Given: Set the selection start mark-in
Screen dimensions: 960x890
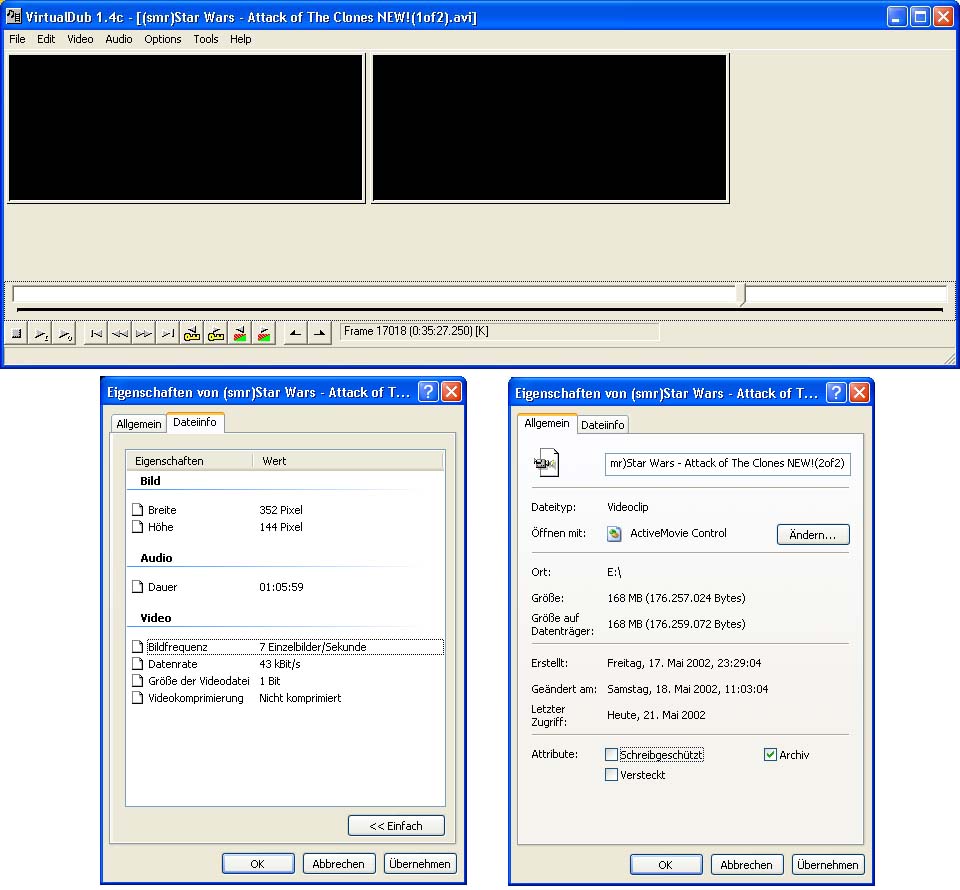Looking at the screenshot, I should pyautogui.click(x=296, y=334).
